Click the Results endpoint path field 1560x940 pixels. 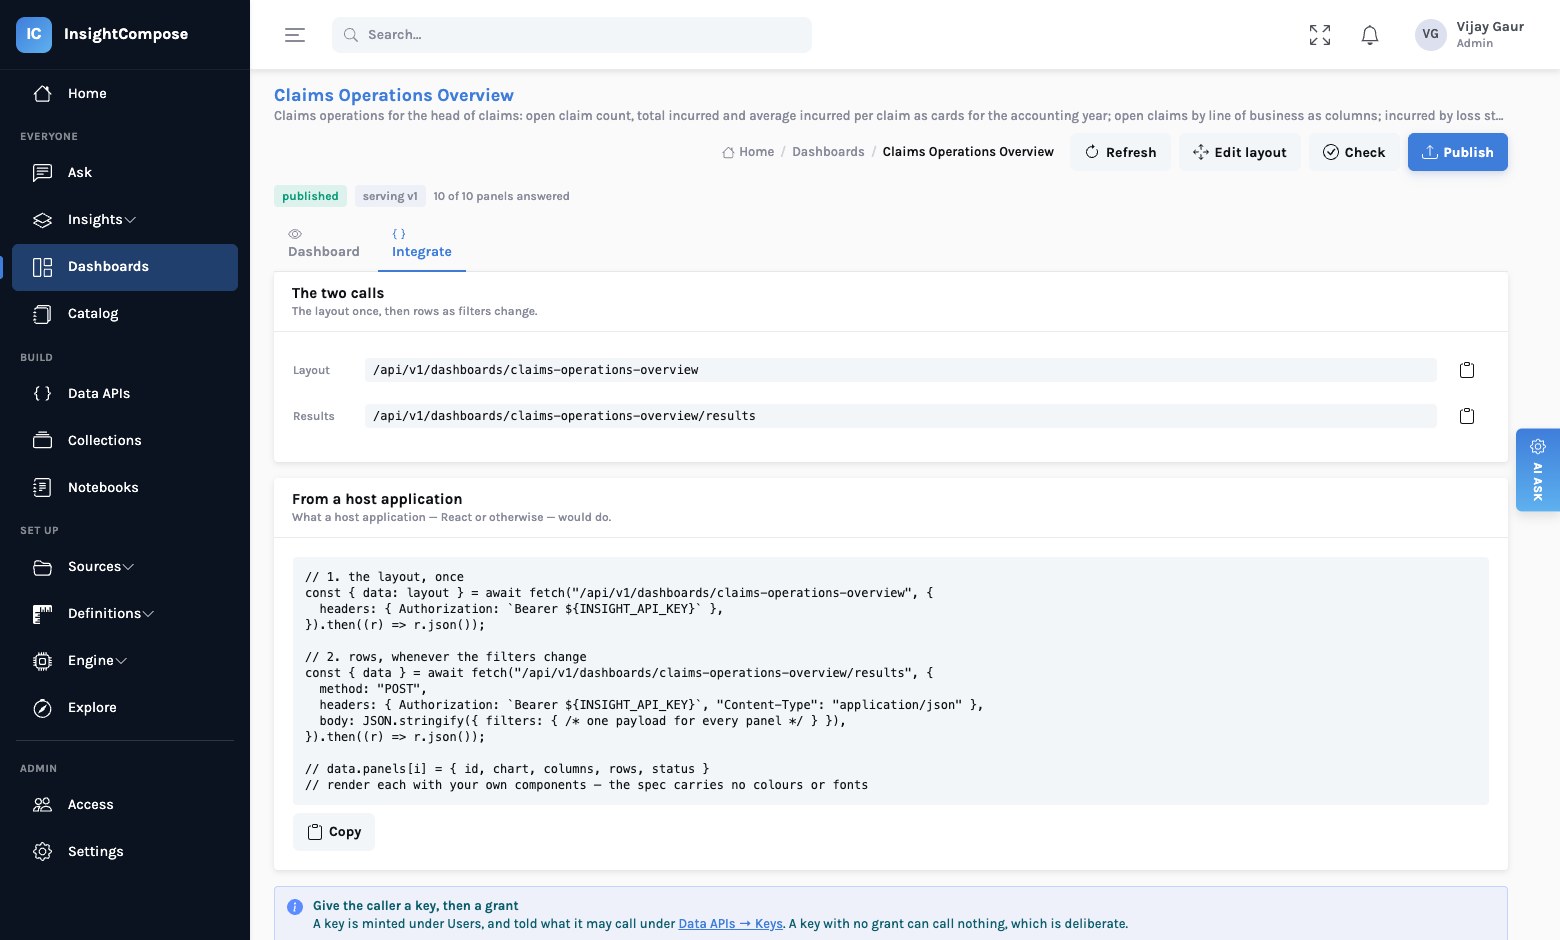tap(901, 416)
